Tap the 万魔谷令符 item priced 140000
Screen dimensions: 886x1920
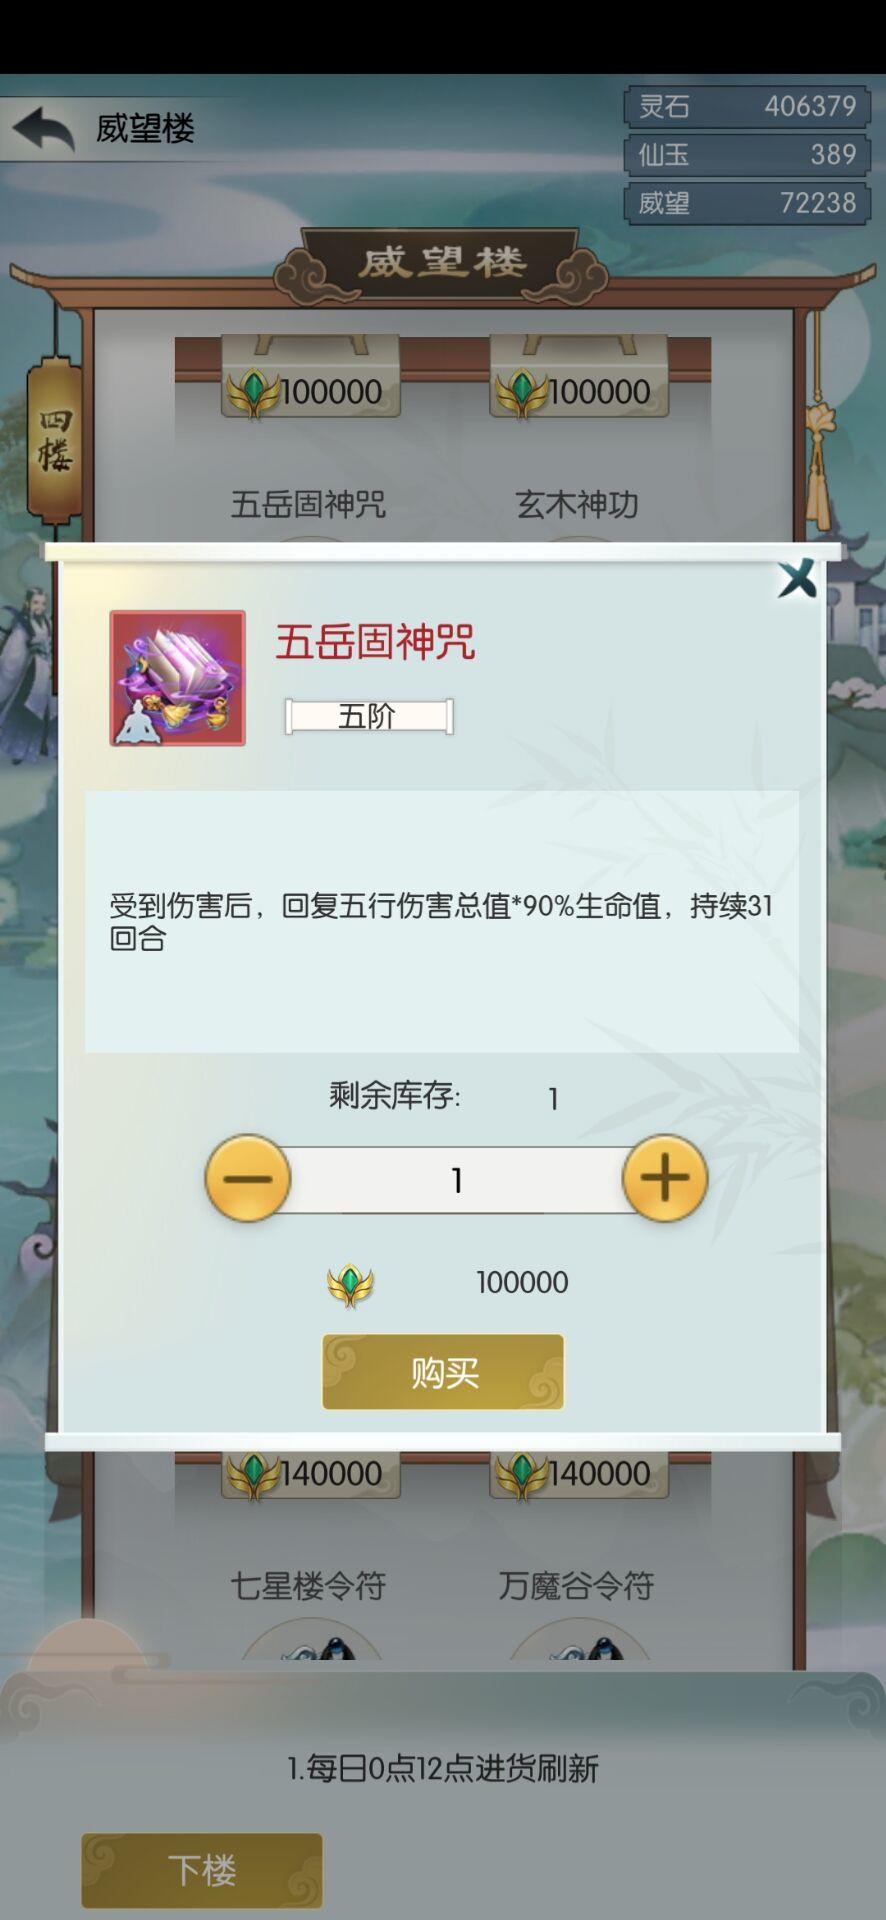point(577,1585)
